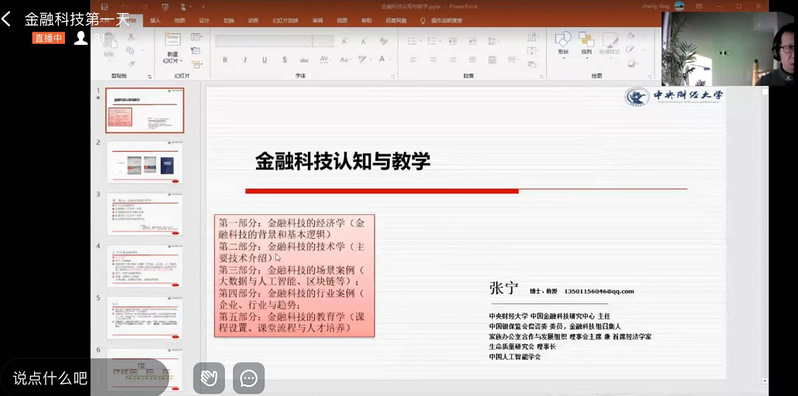Click the Decrease Indent icon in the paragraph group
798x396 pixels.
coord(452,41)
